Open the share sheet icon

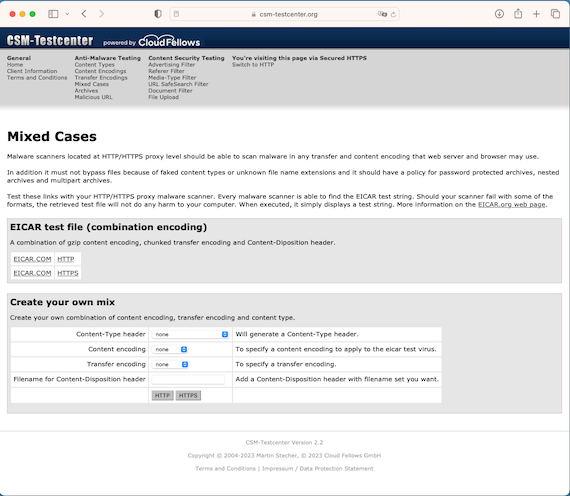tap(518, 14)
